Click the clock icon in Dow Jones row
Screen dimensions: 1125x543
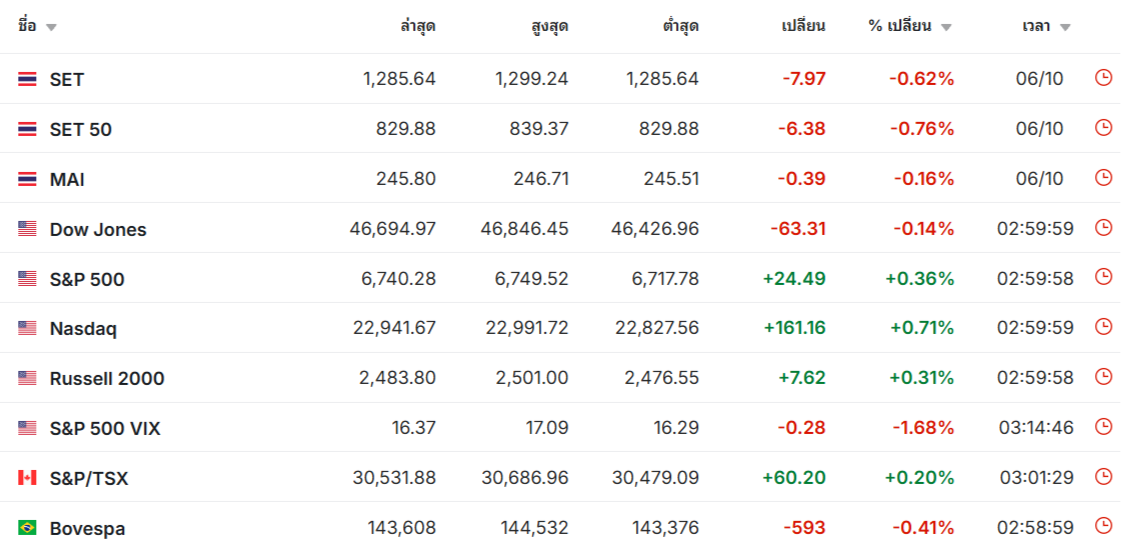coord(1103,228)
